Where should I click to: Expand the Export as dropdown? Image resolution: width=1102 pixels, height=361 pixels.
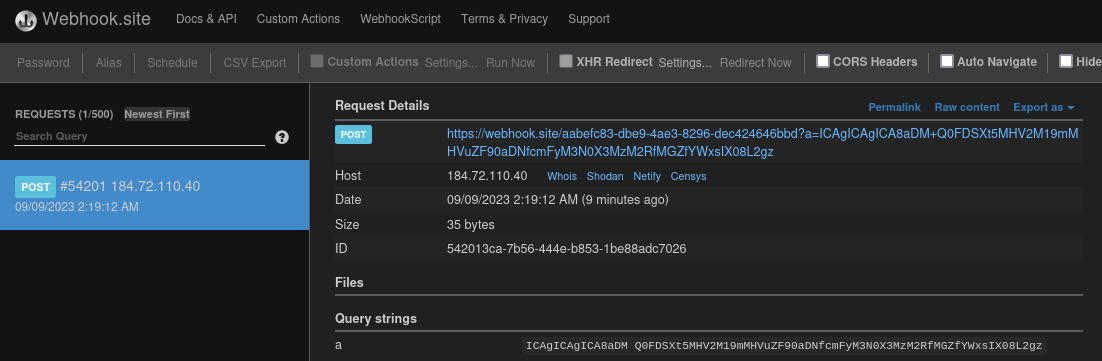[1044, 107]
